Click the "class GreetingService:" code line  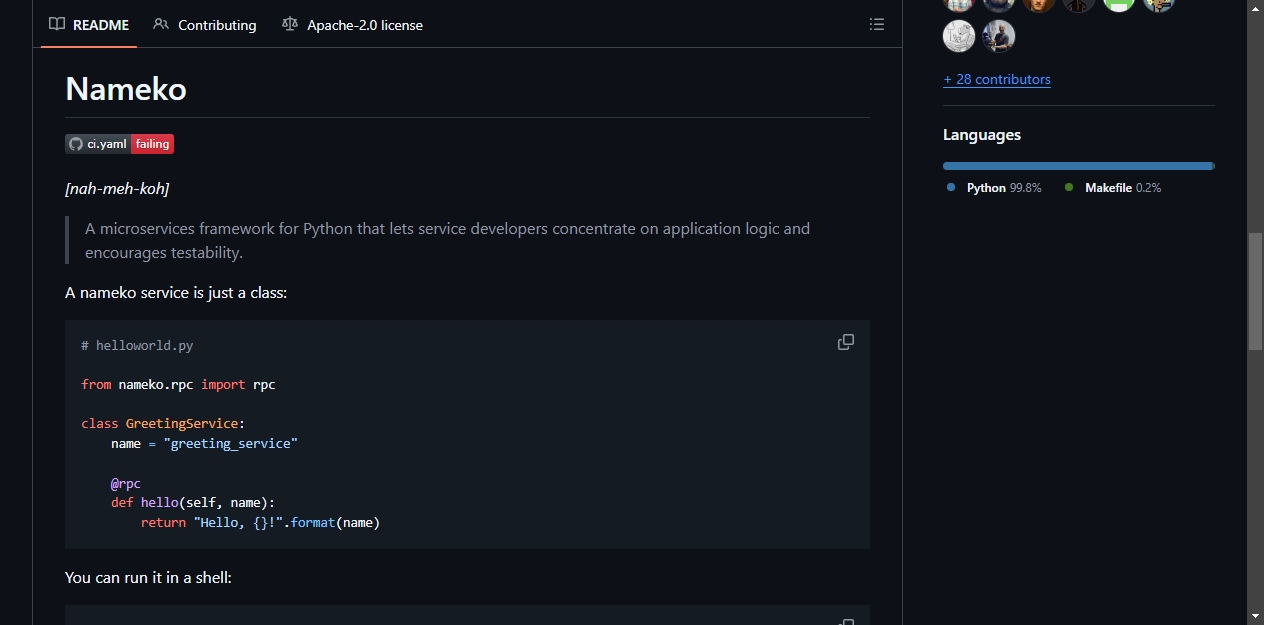tap(163, 424)
